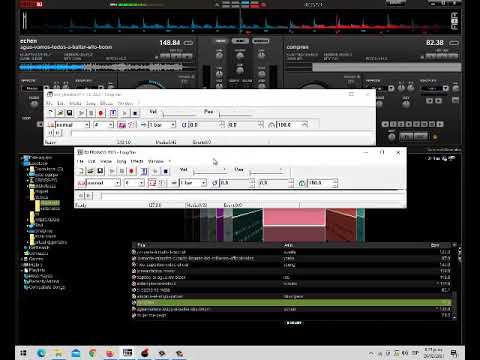This screenshot has width=480, height=360.
Task: Open the 1 bar dropdown in the foreground window
Action: click(203, 183)
